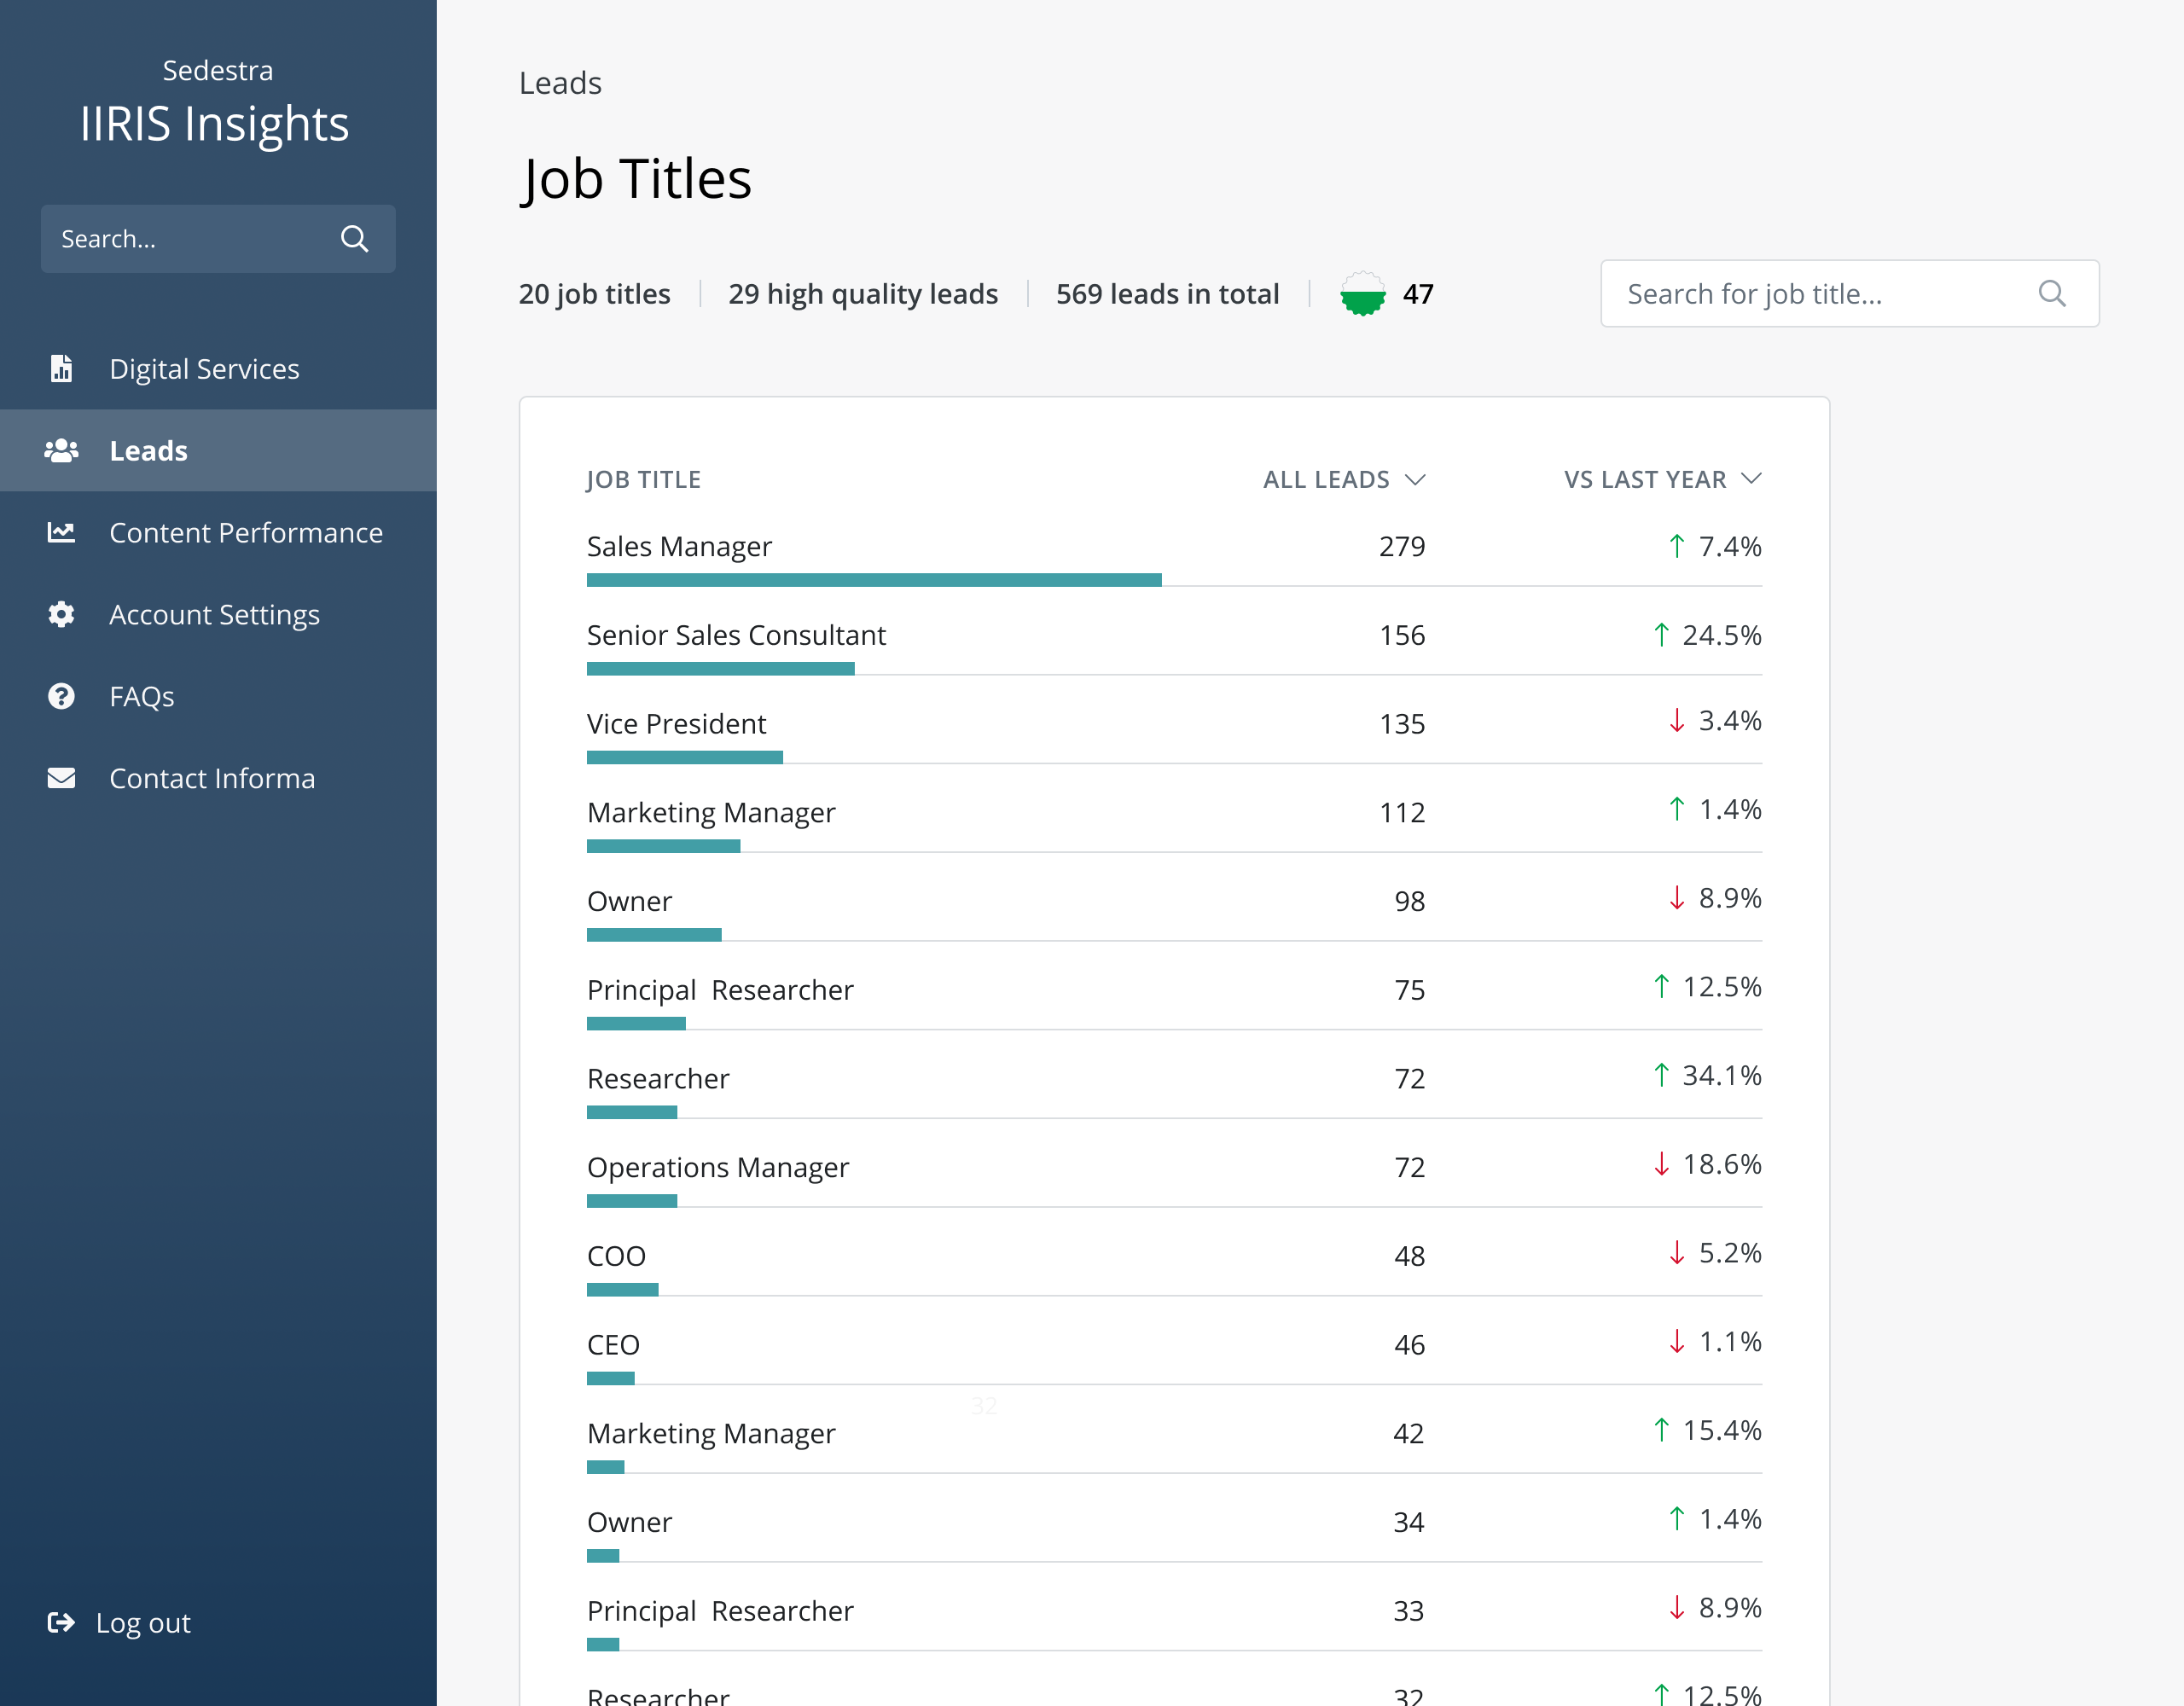2184x1706 pixels.
Task: Click the Log out arrow icon
Action: (61, 1622)
